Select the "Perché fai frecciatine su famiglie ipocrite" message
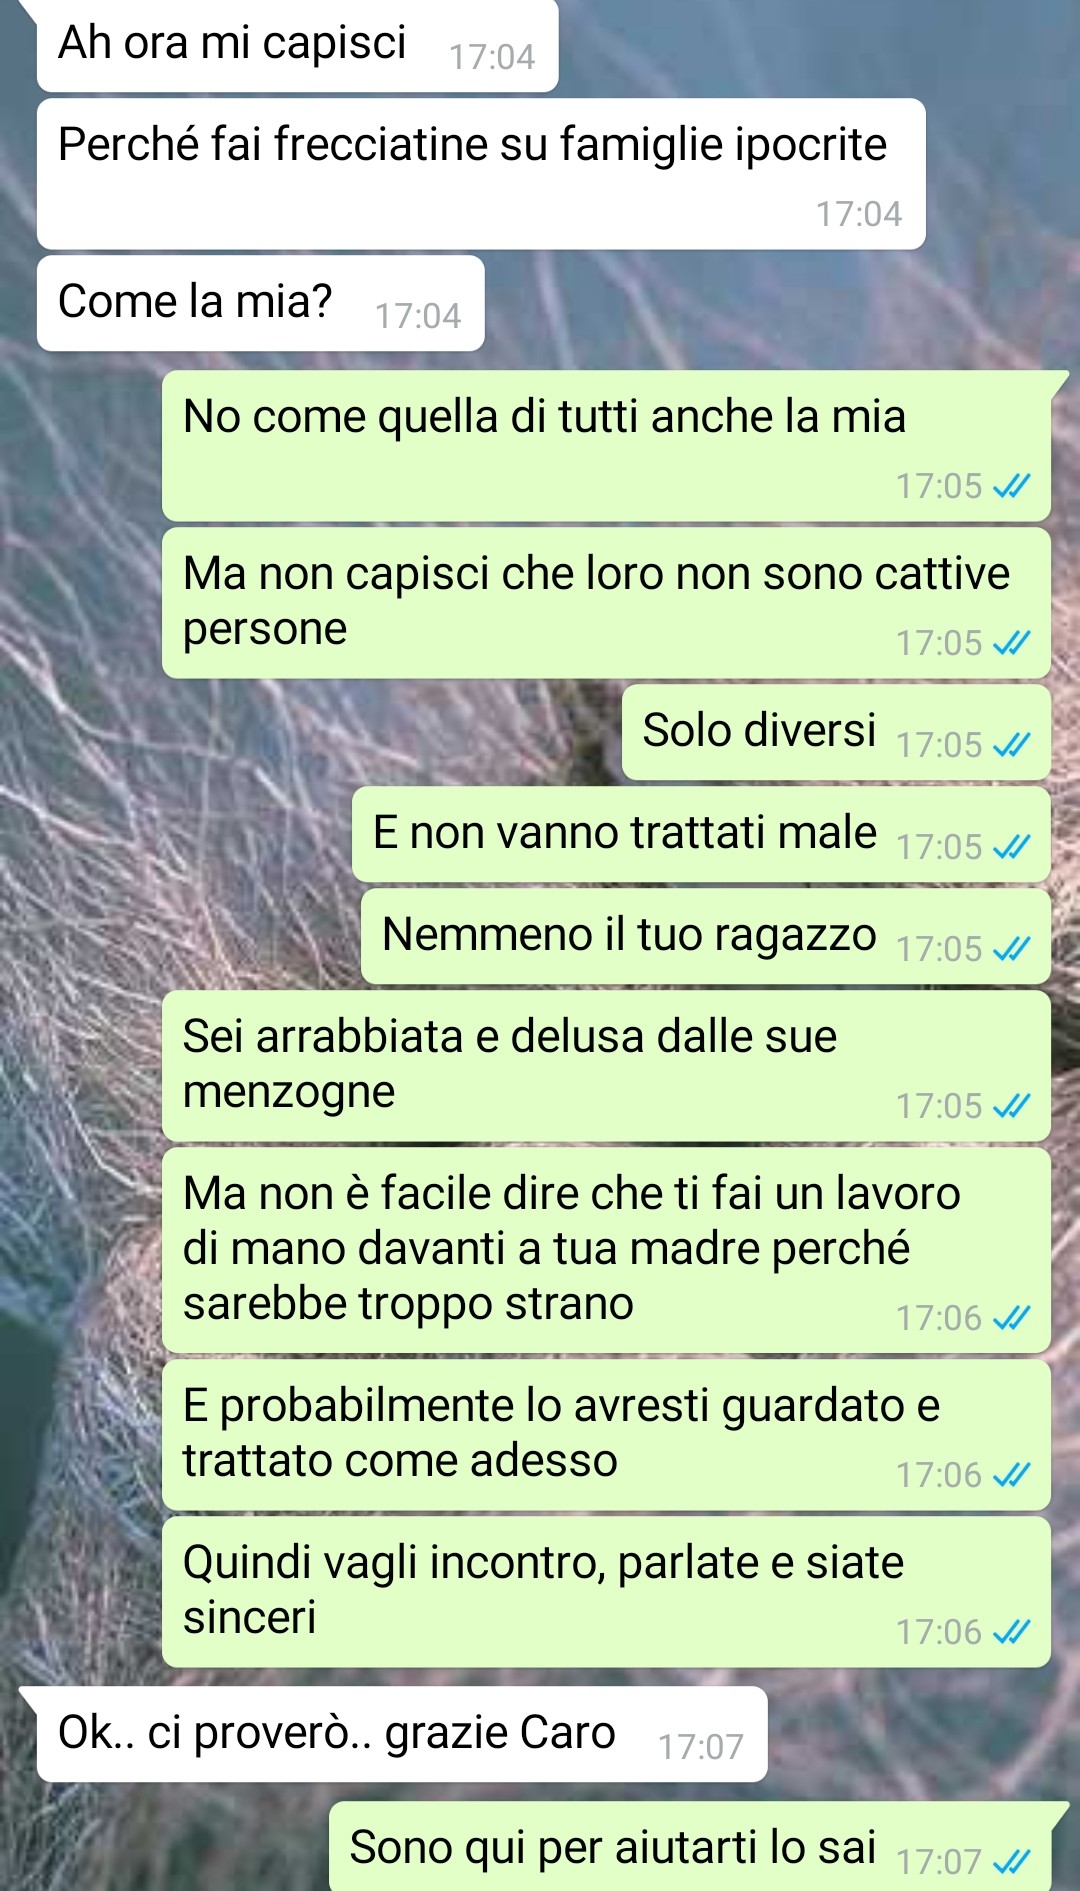The width and height of the screenshot is (1080, 1891). tap(481, 174)
